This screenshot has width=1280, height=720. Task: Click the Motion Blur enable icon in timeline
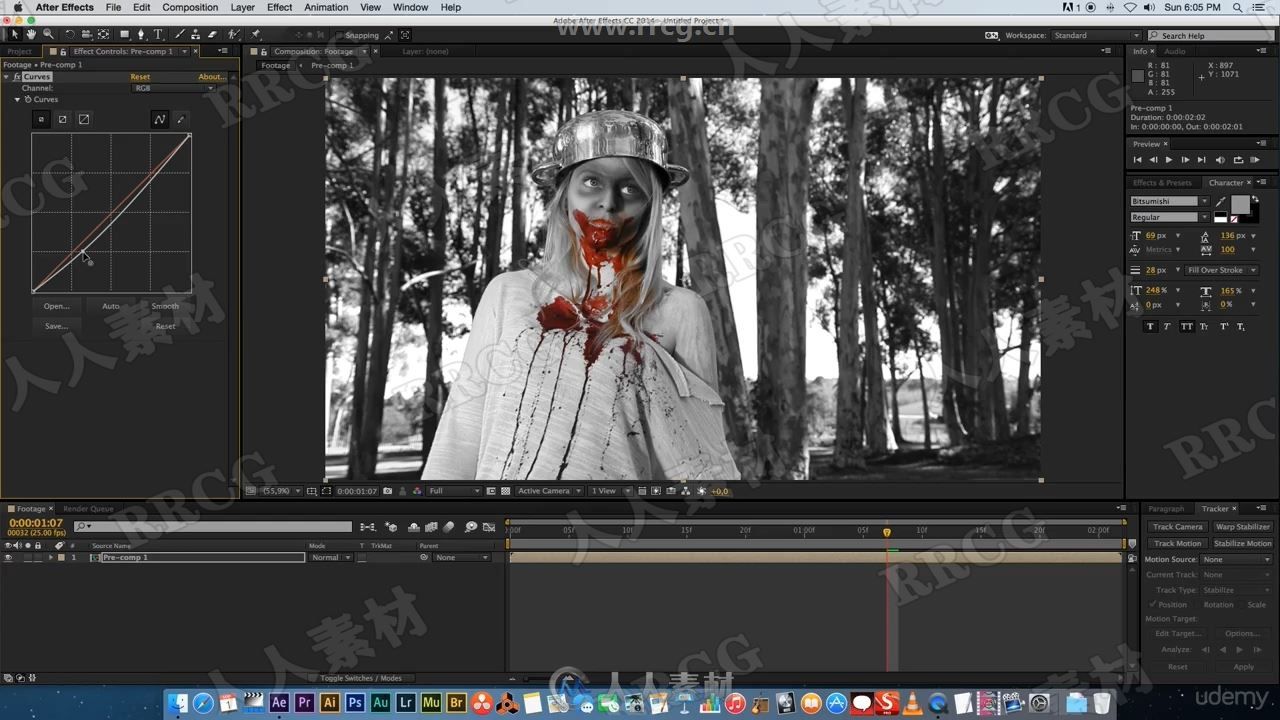pos(449,526)
